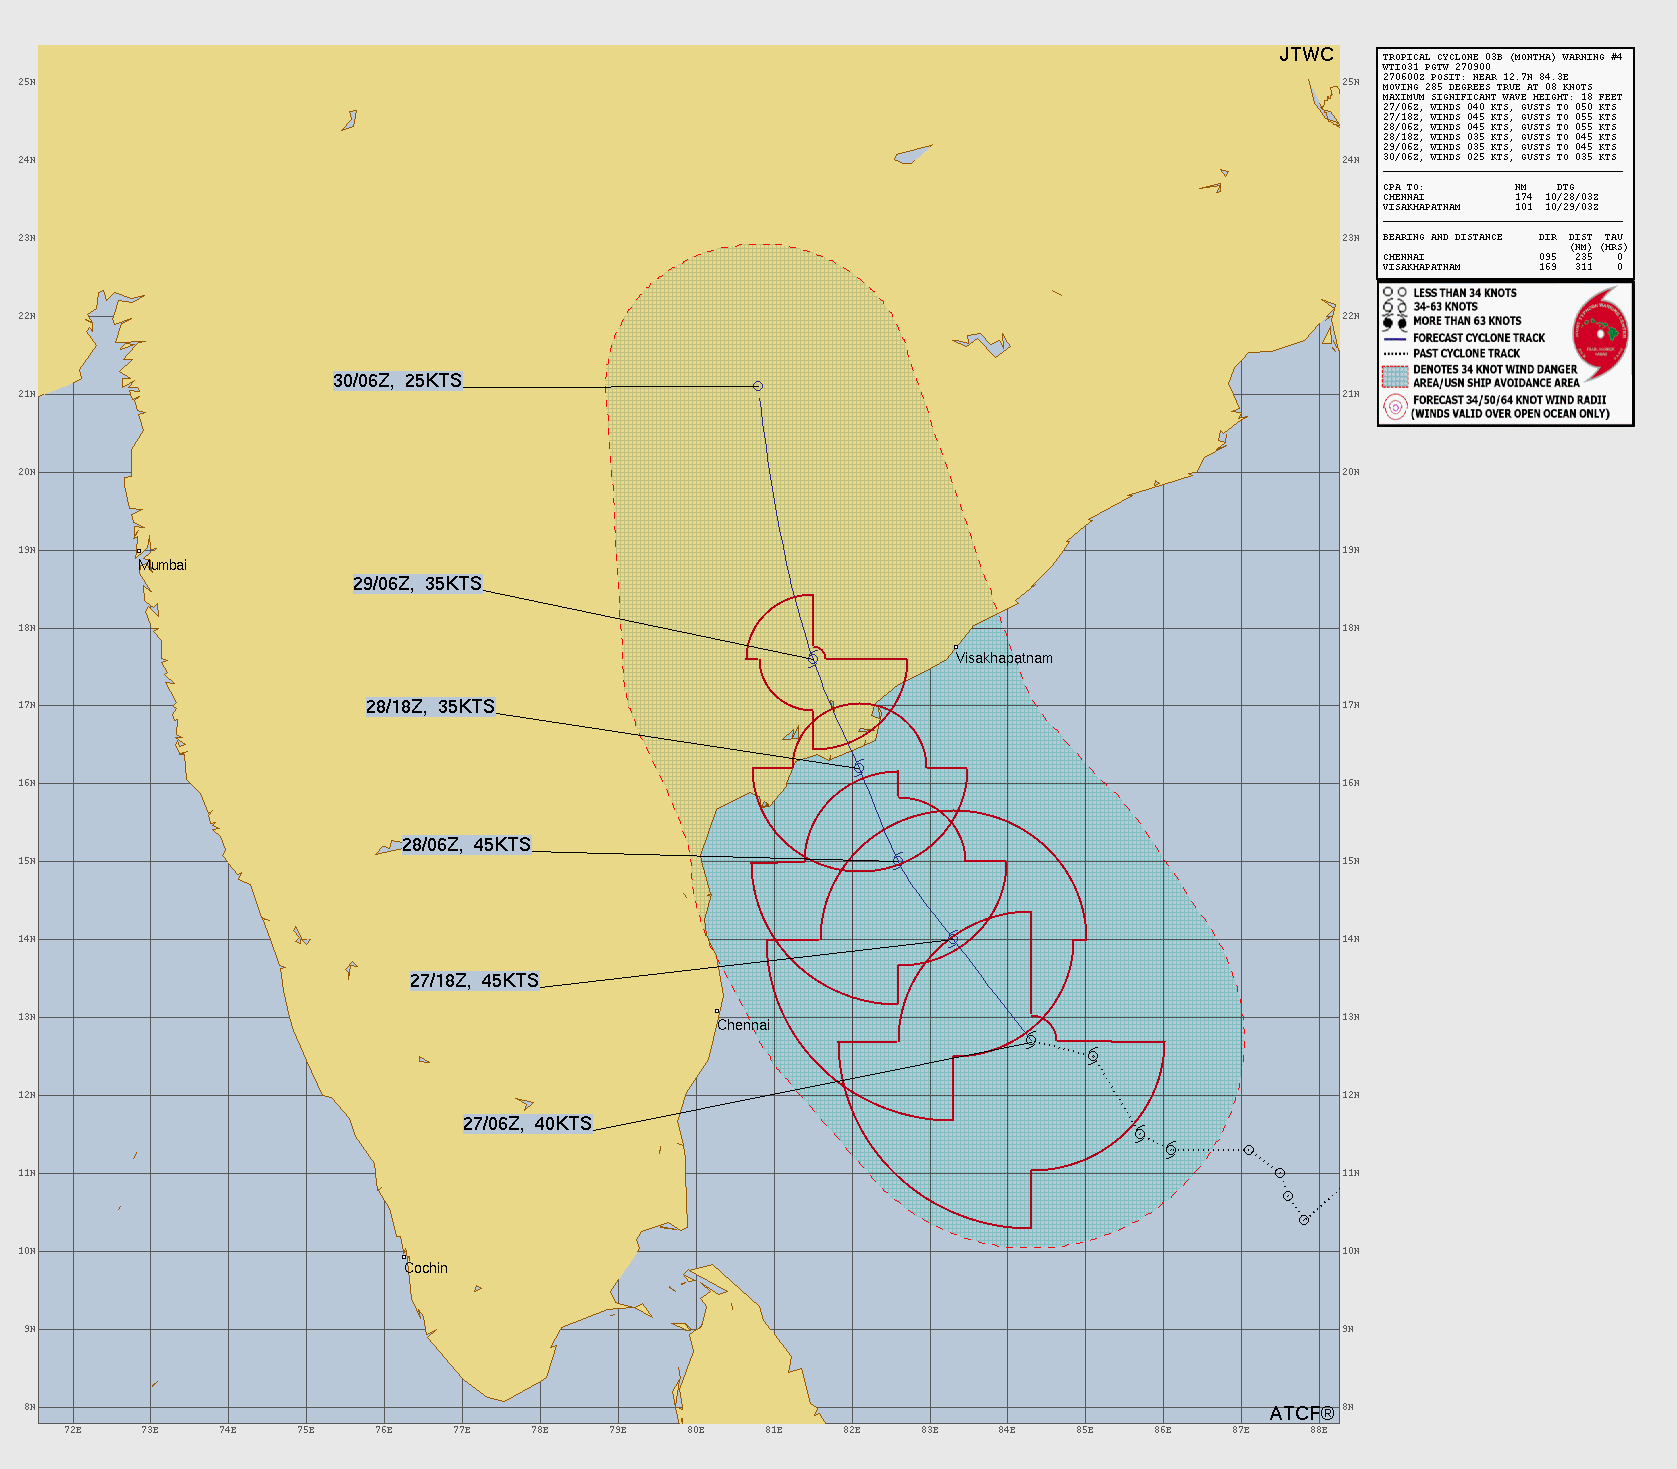
Task: Click the '27/06Z, 40KTS' position label
Action: [x=528, y=1124]
